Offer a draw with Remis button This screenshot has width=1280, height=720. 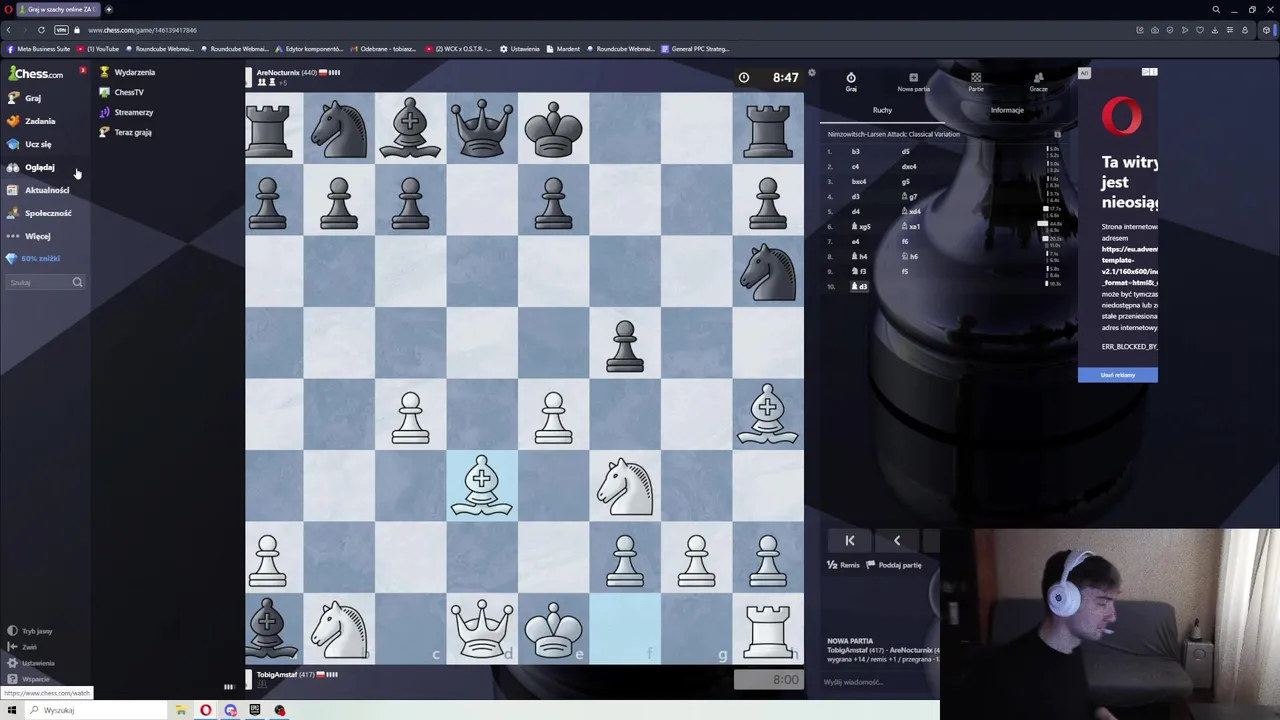[x=844, y=565]
